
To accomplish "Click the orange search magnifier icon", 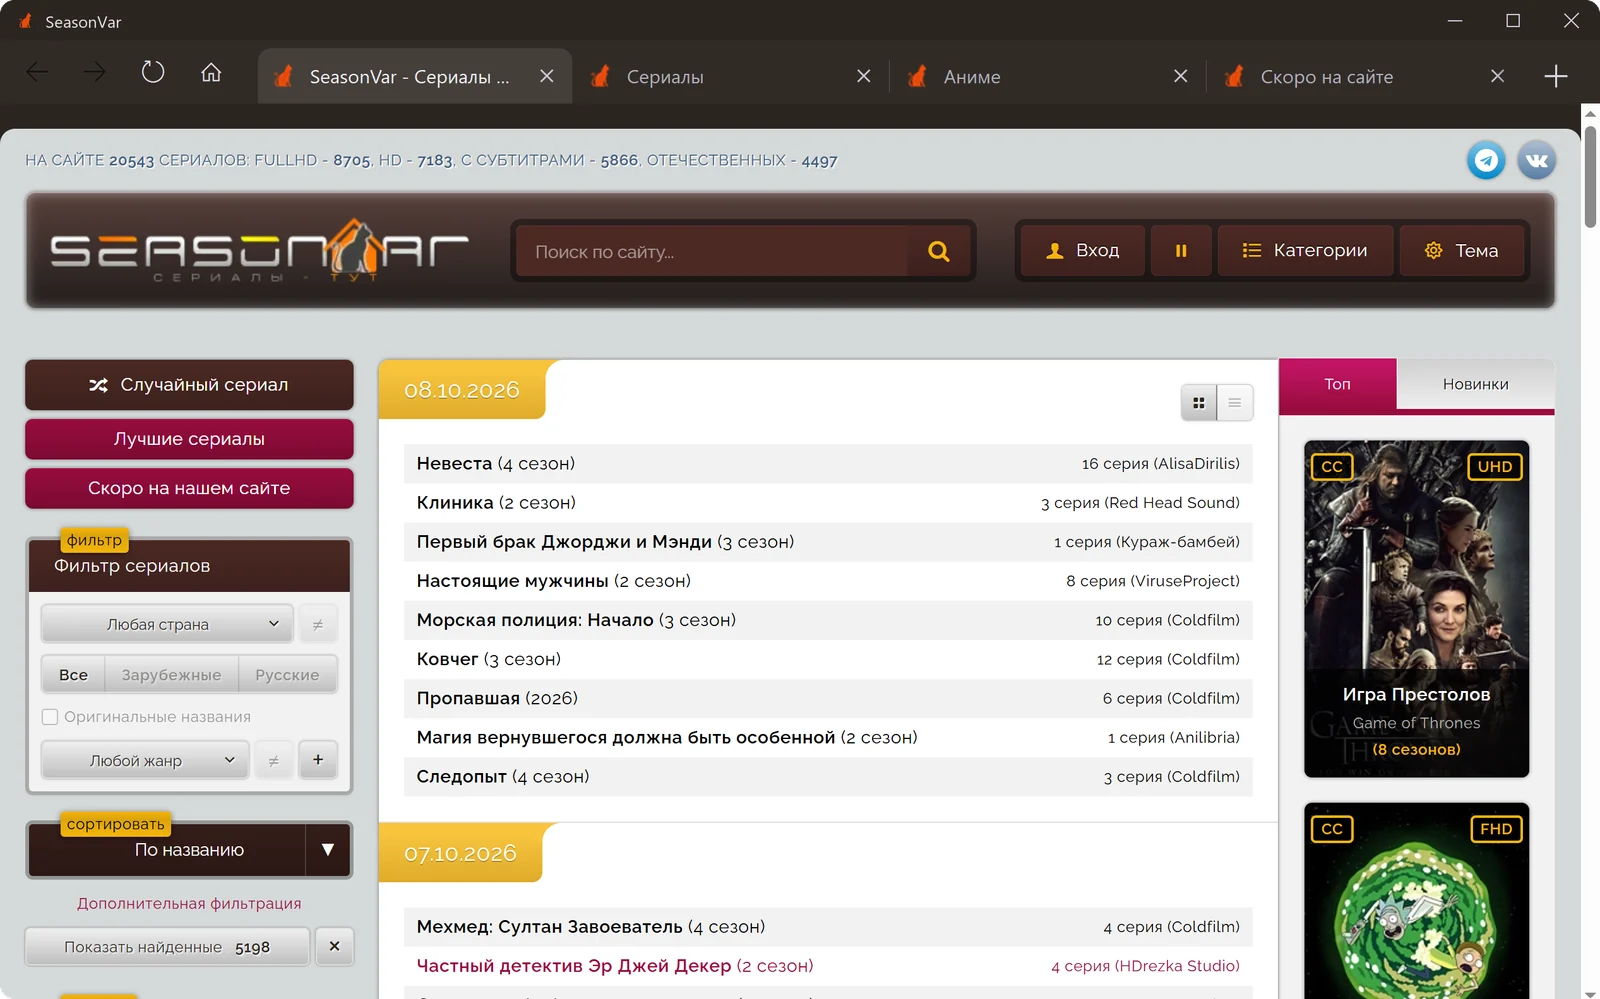I will (x=938, y=251).
